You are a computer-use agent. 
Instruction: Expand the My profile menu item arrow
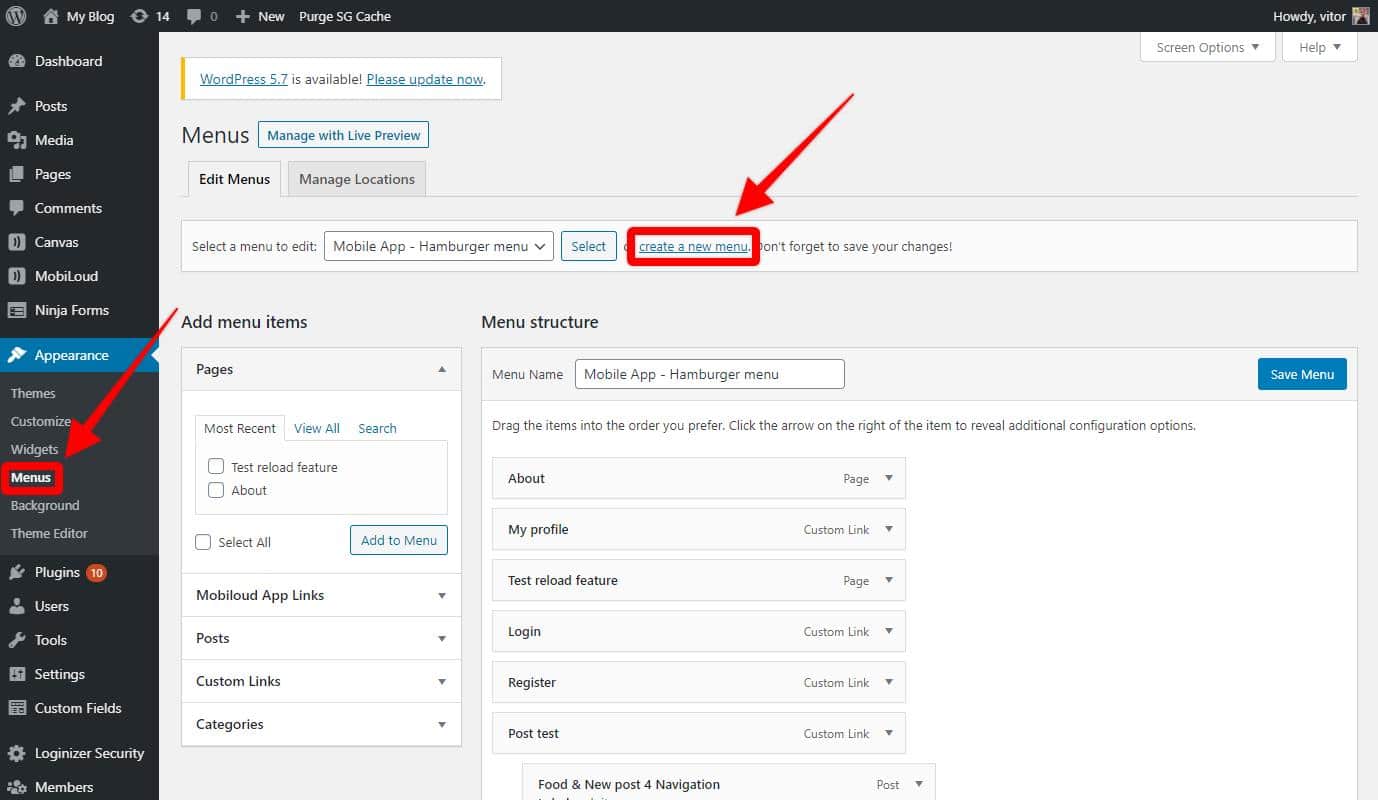pyautogui.click(x=889, y=529)
